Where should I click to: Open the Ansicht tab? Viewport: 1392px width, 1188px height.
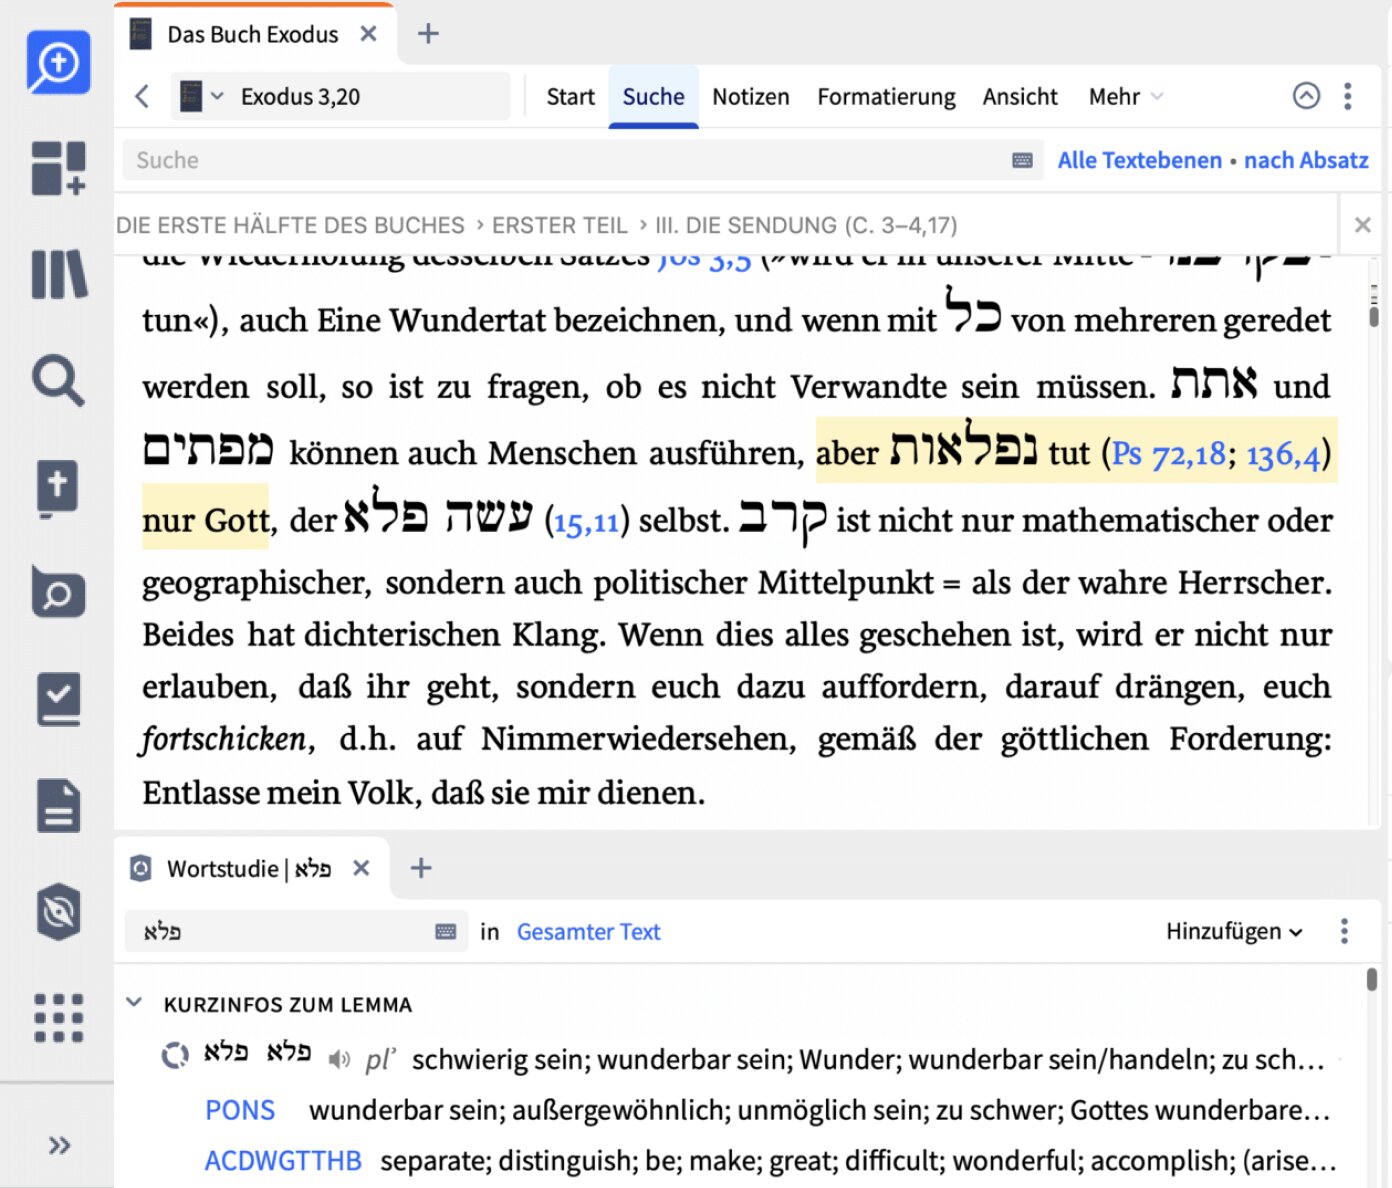point(1019,97)
